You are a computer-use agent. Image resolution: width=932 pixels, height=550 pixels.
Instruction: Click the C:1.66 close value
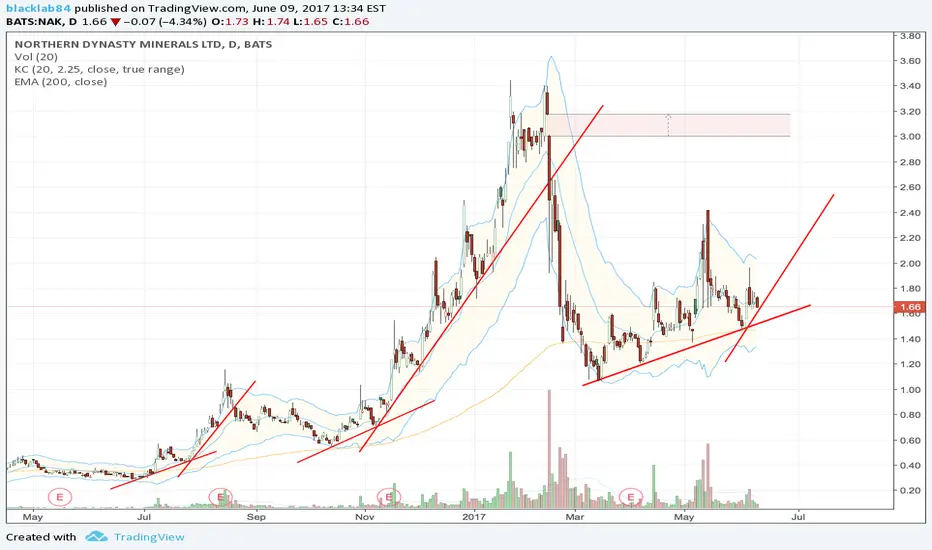tap(351, 22)
